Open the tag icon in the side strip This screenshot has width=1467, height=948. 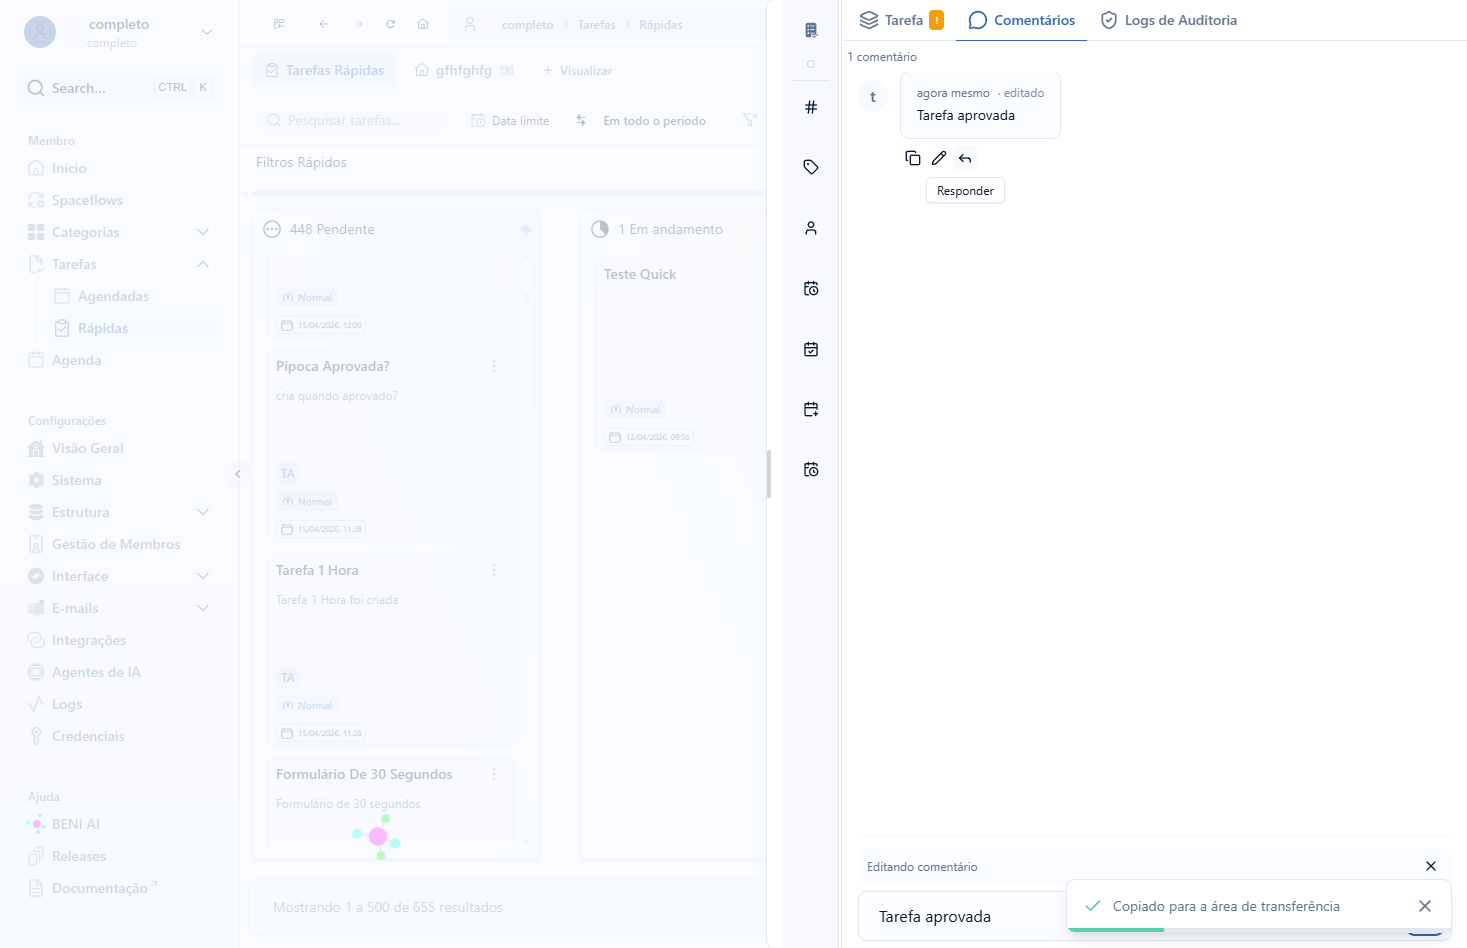811,167
